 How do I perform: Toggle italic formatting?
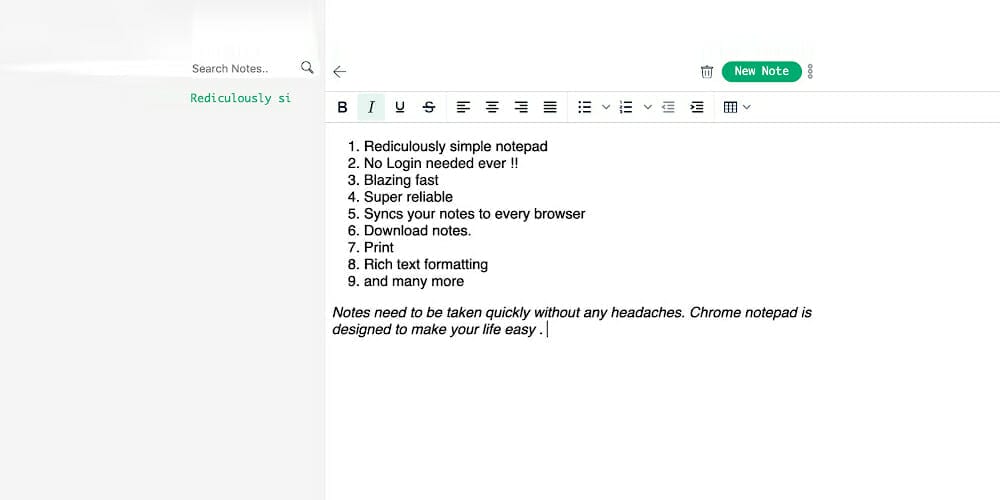(371, 107)
